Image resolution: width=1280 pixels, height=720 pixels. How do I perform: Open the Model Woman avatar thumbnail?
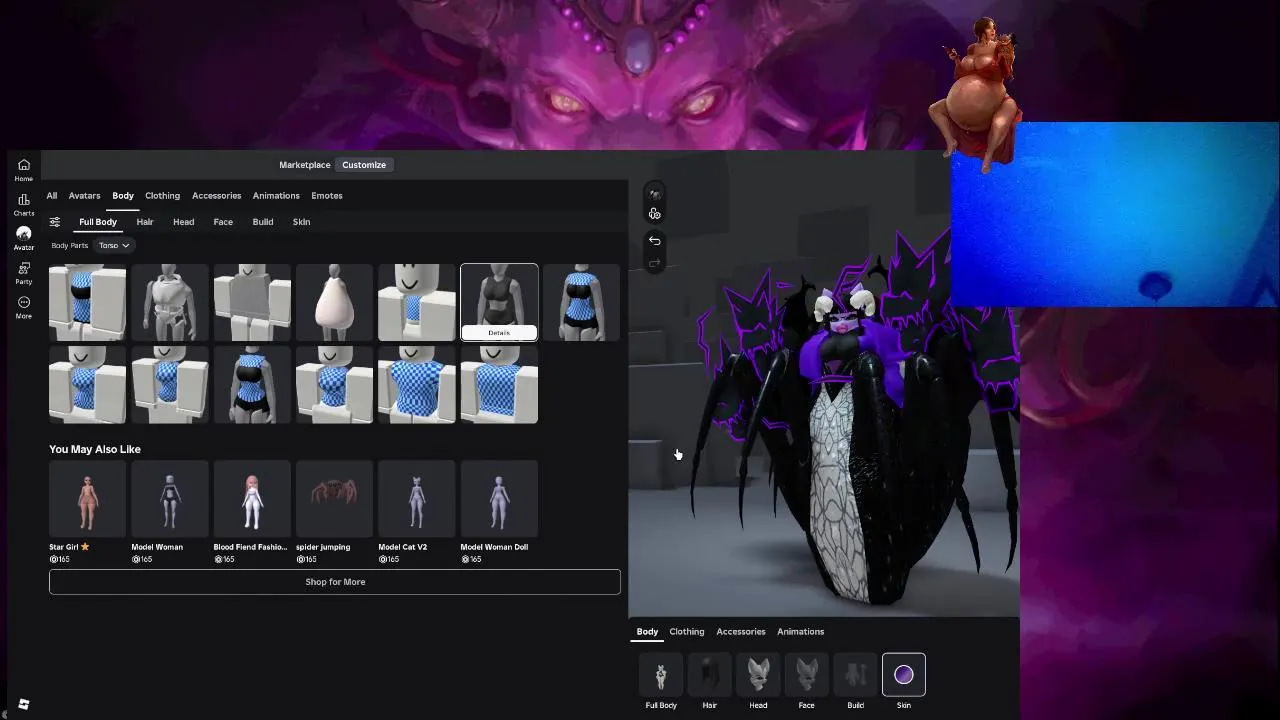pyautogui.click(x=170, y=499)
